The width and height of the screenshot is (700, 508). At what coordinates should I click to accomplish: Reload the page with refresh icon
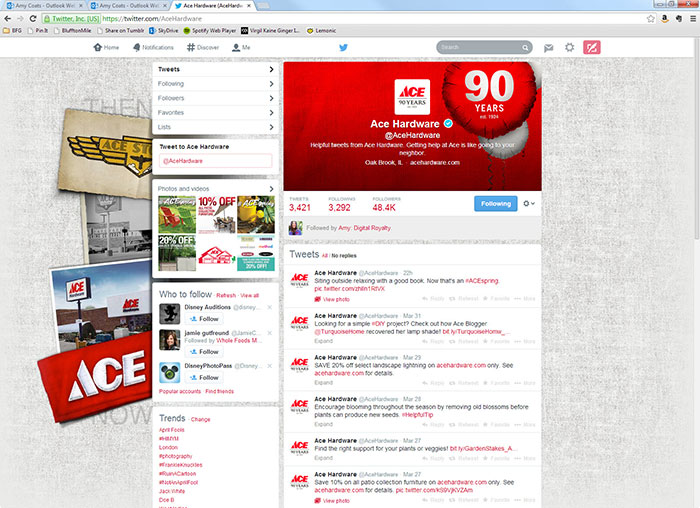pos(33,19)
